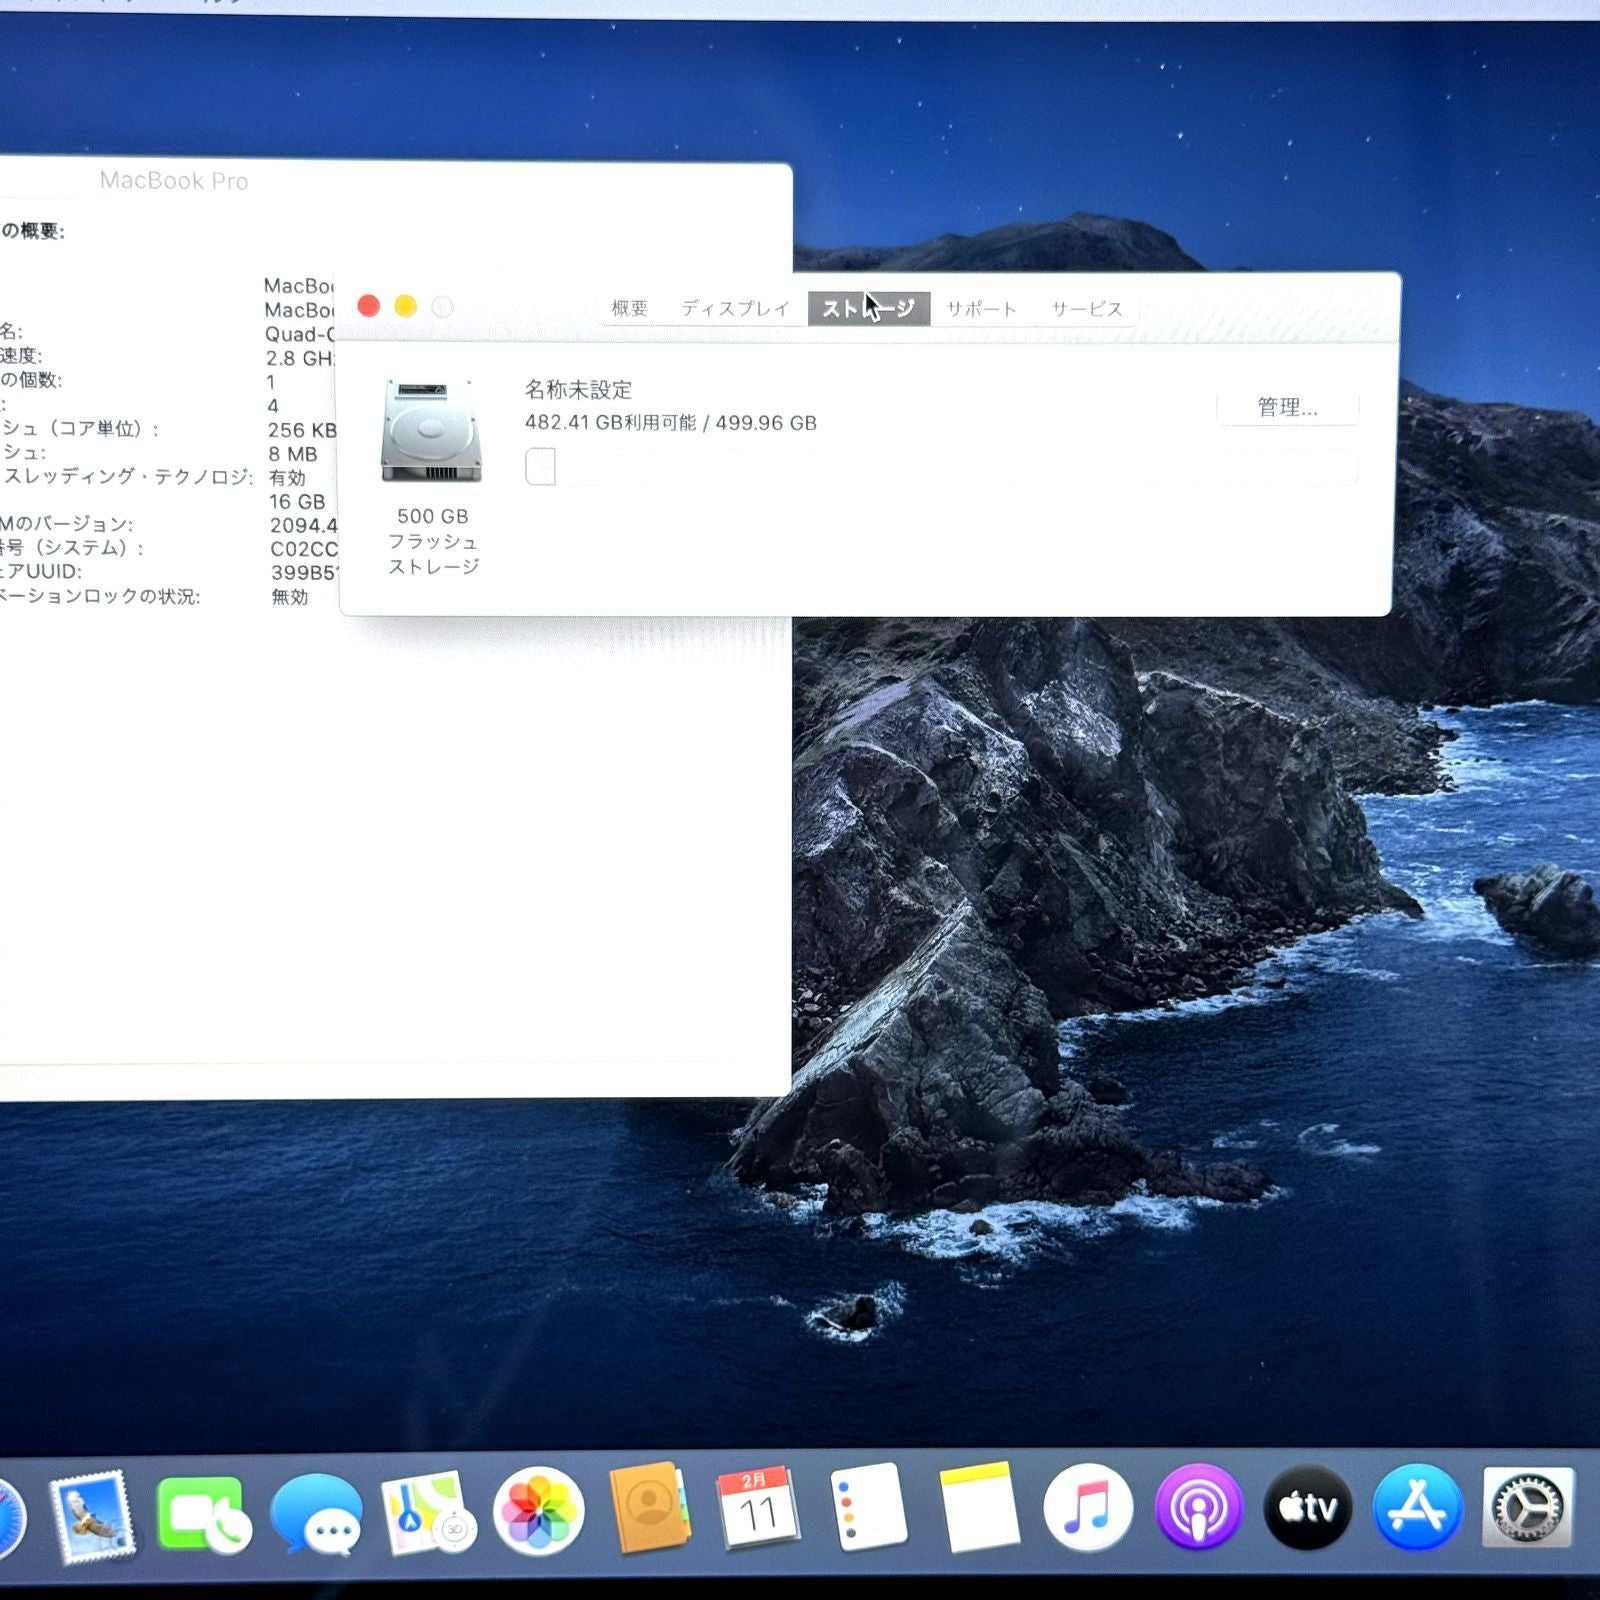Open the サポート tab
Screen dimensions: 1600x1600
[x=981, y=308]
